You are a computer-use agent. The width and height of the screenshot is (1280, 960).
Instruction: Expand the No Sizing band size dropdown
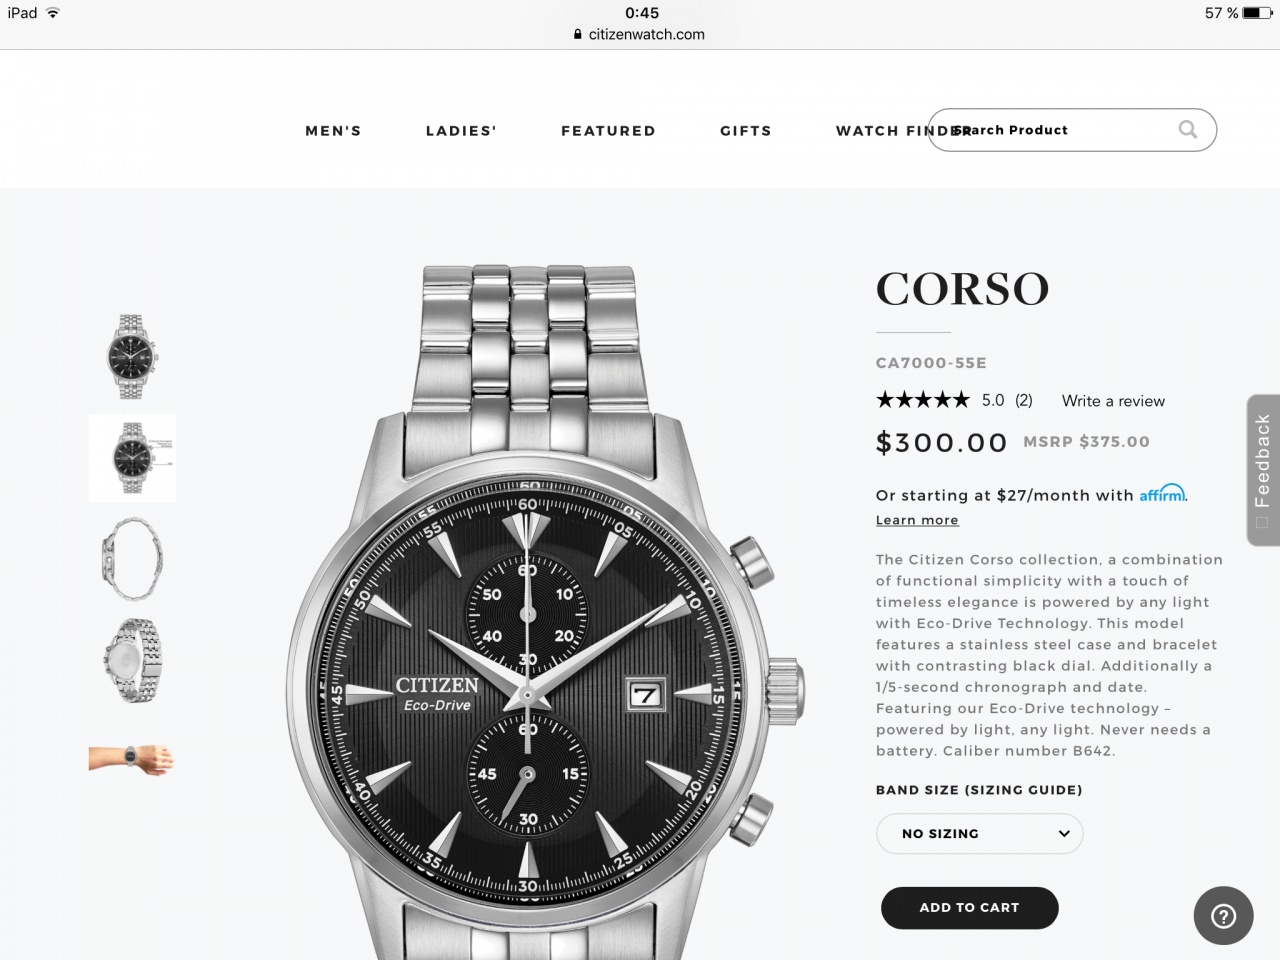979,833
